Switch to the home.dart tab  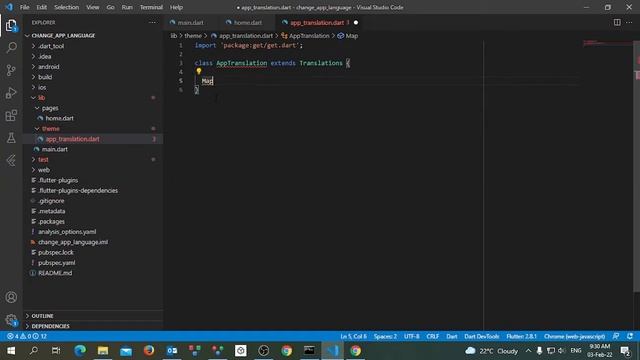(x=248, y=22)
